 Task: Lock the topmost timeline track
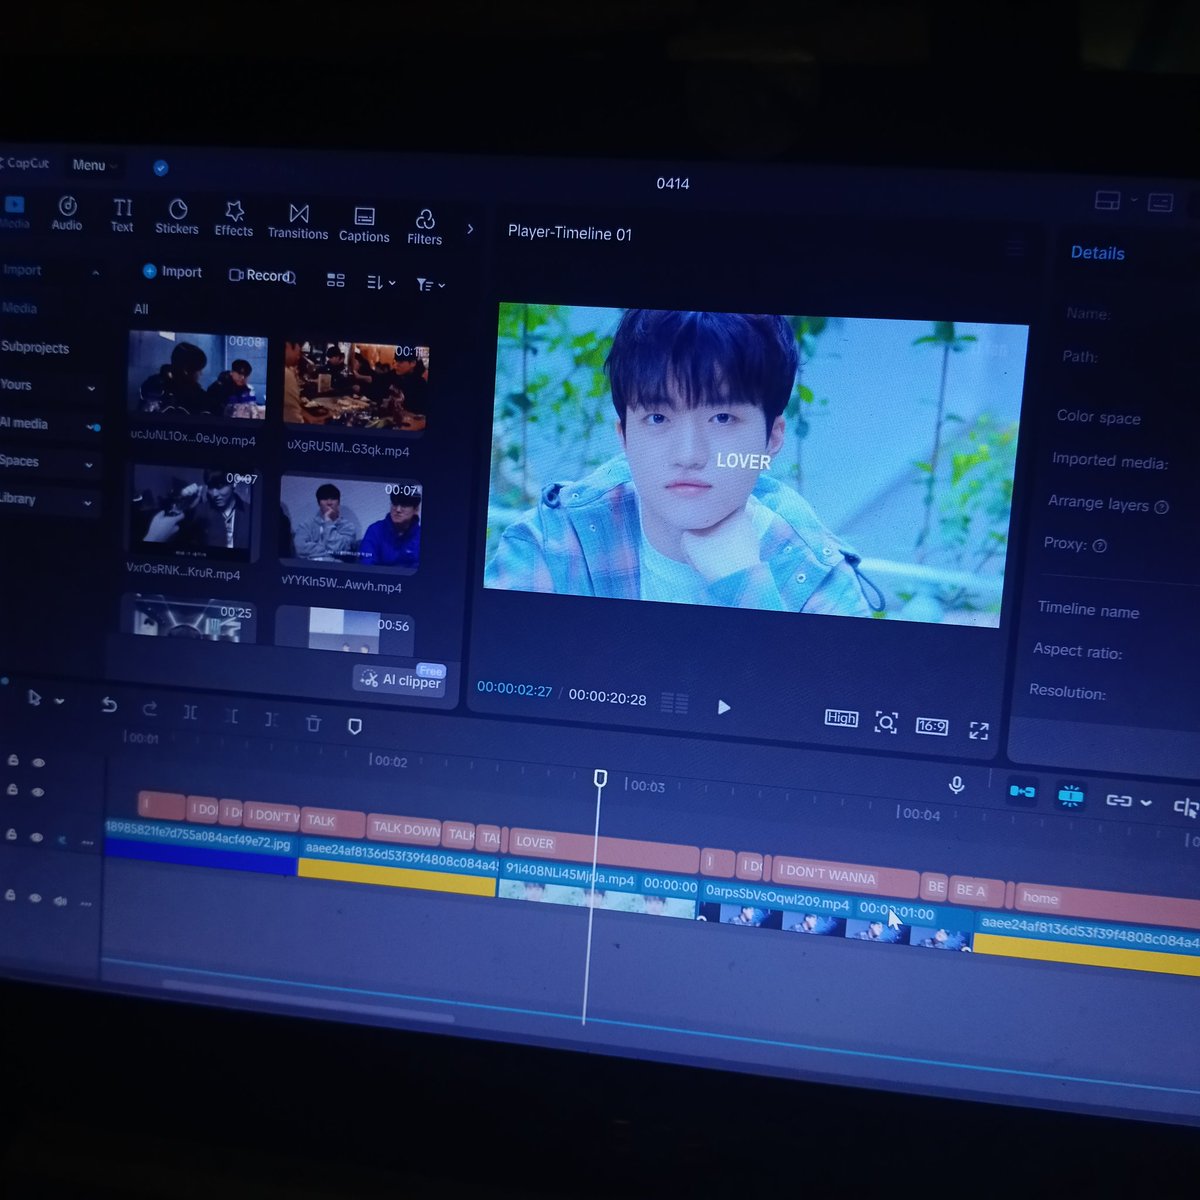(x=13, y=760)
